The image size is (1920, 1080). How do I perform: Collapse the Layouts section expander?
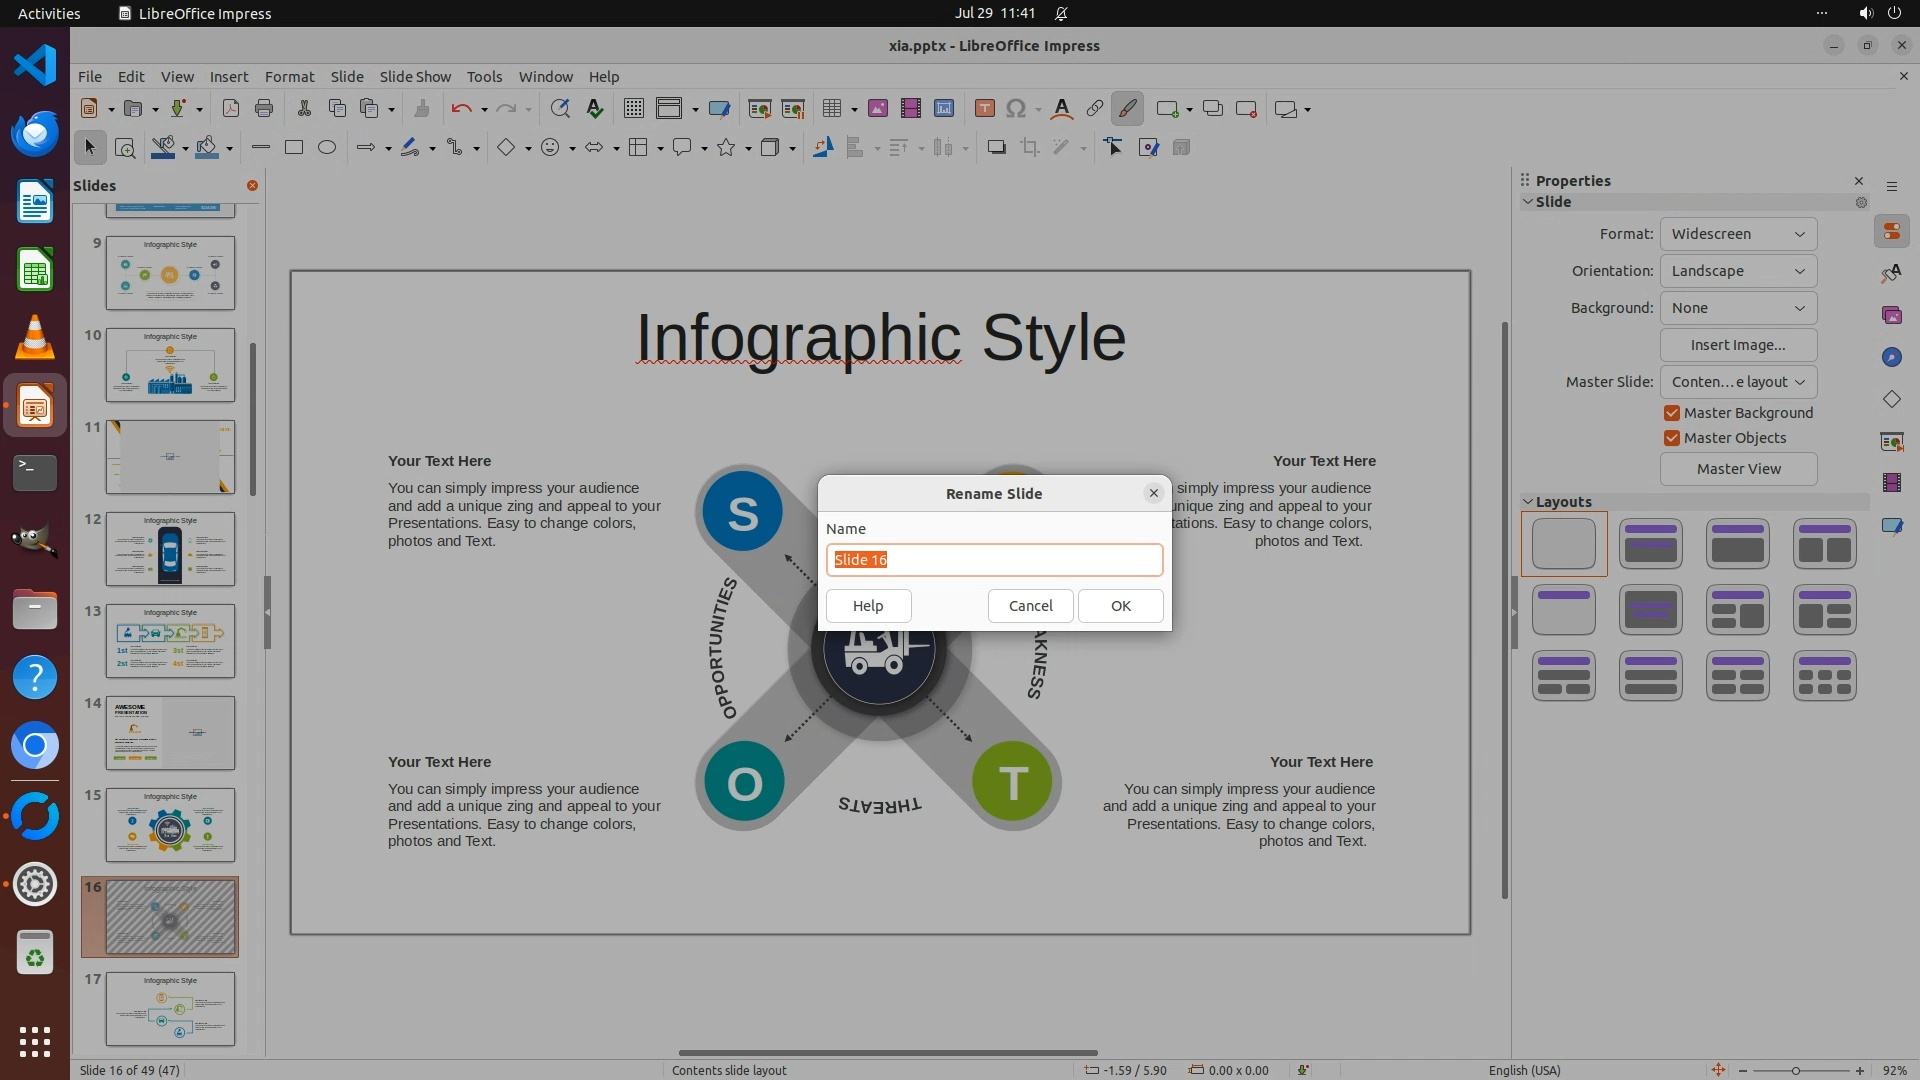pos(1528,502)
